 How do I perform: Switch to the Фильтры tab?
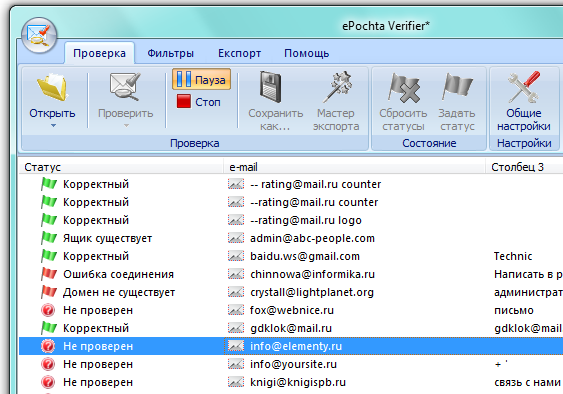(x=171, y=53)
